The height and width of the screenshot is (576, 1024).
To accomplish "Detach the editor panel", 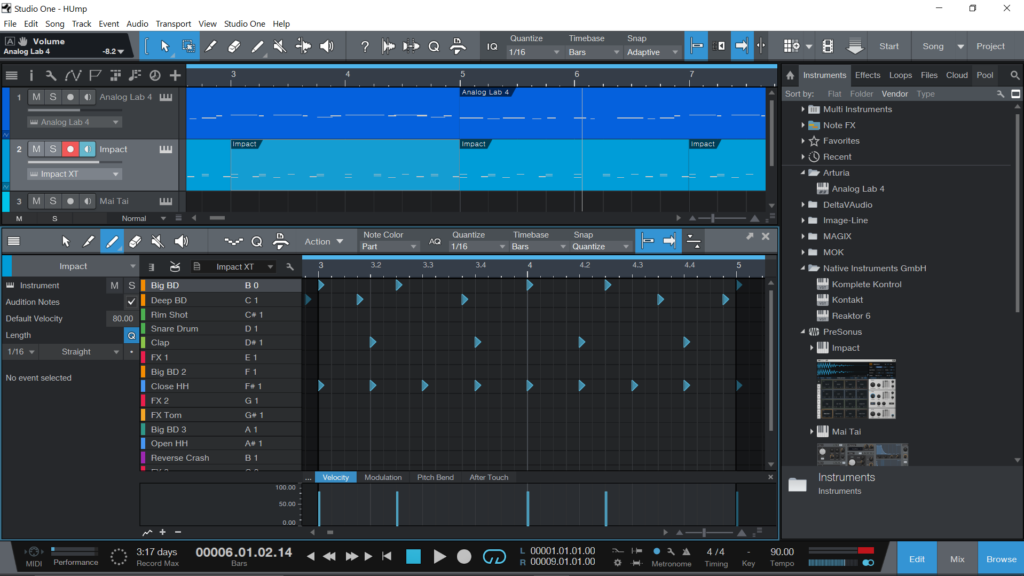I will [x=750, y=236].
